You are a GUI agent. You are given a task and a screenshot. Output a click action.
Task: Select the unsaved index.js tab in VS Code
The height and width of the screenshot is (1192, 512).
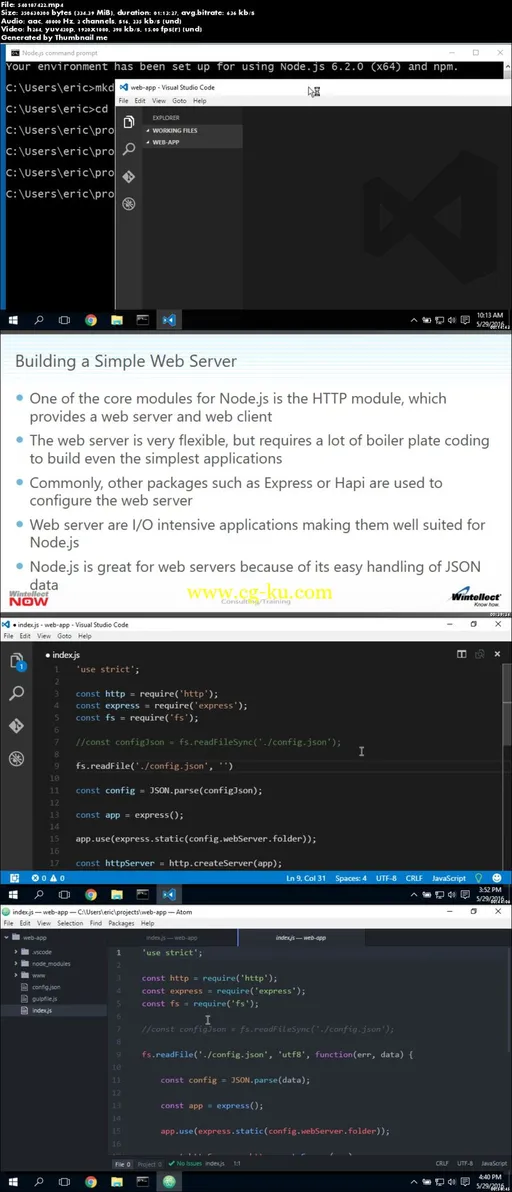click(63, 655)
